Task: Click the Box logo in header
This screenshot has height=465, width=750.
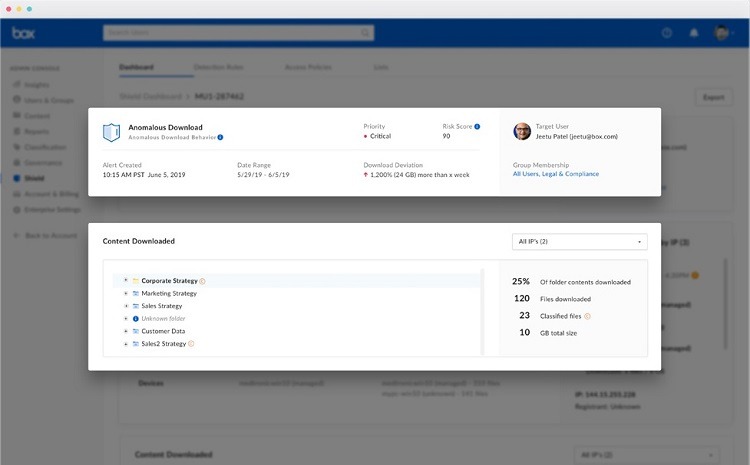Action: [x=23, y=33]
